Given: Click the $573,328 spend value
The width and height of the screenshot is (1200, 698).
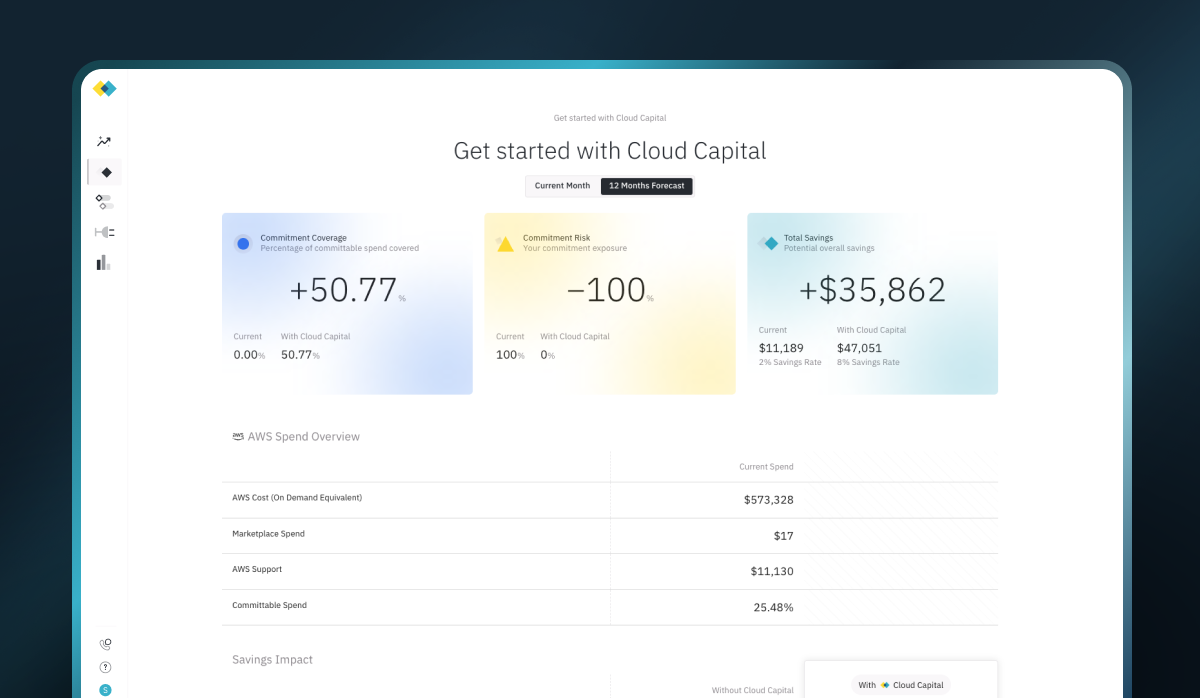Looking at the screenshot, I should (x=769, y=500).
